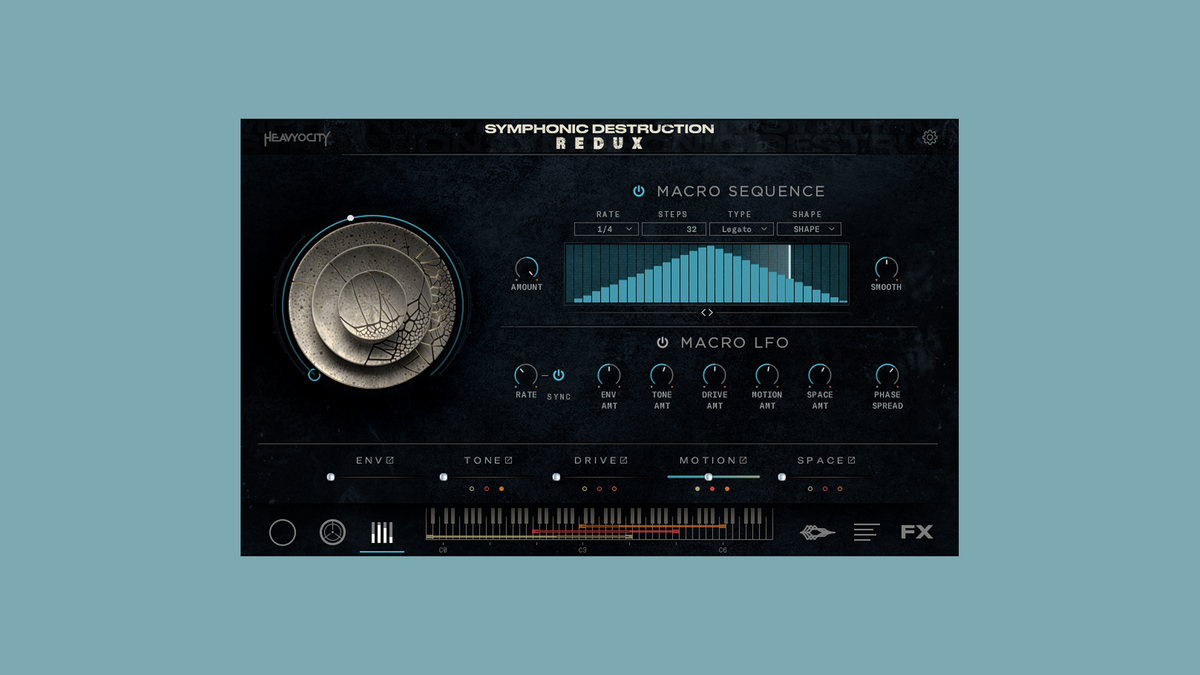Toggle the MACRO LFO power button

pos(662,342)
